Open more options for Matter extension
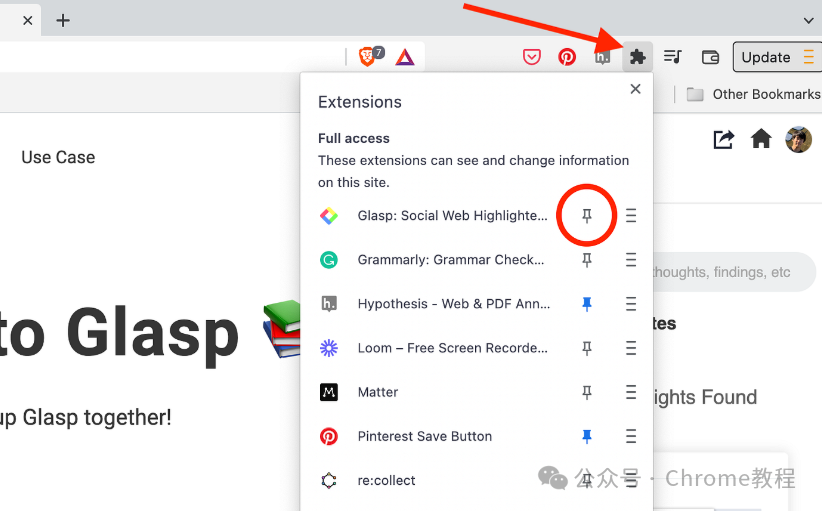Image resolution: width=822 pixels, height=511 pixels. tap(631, 392)
